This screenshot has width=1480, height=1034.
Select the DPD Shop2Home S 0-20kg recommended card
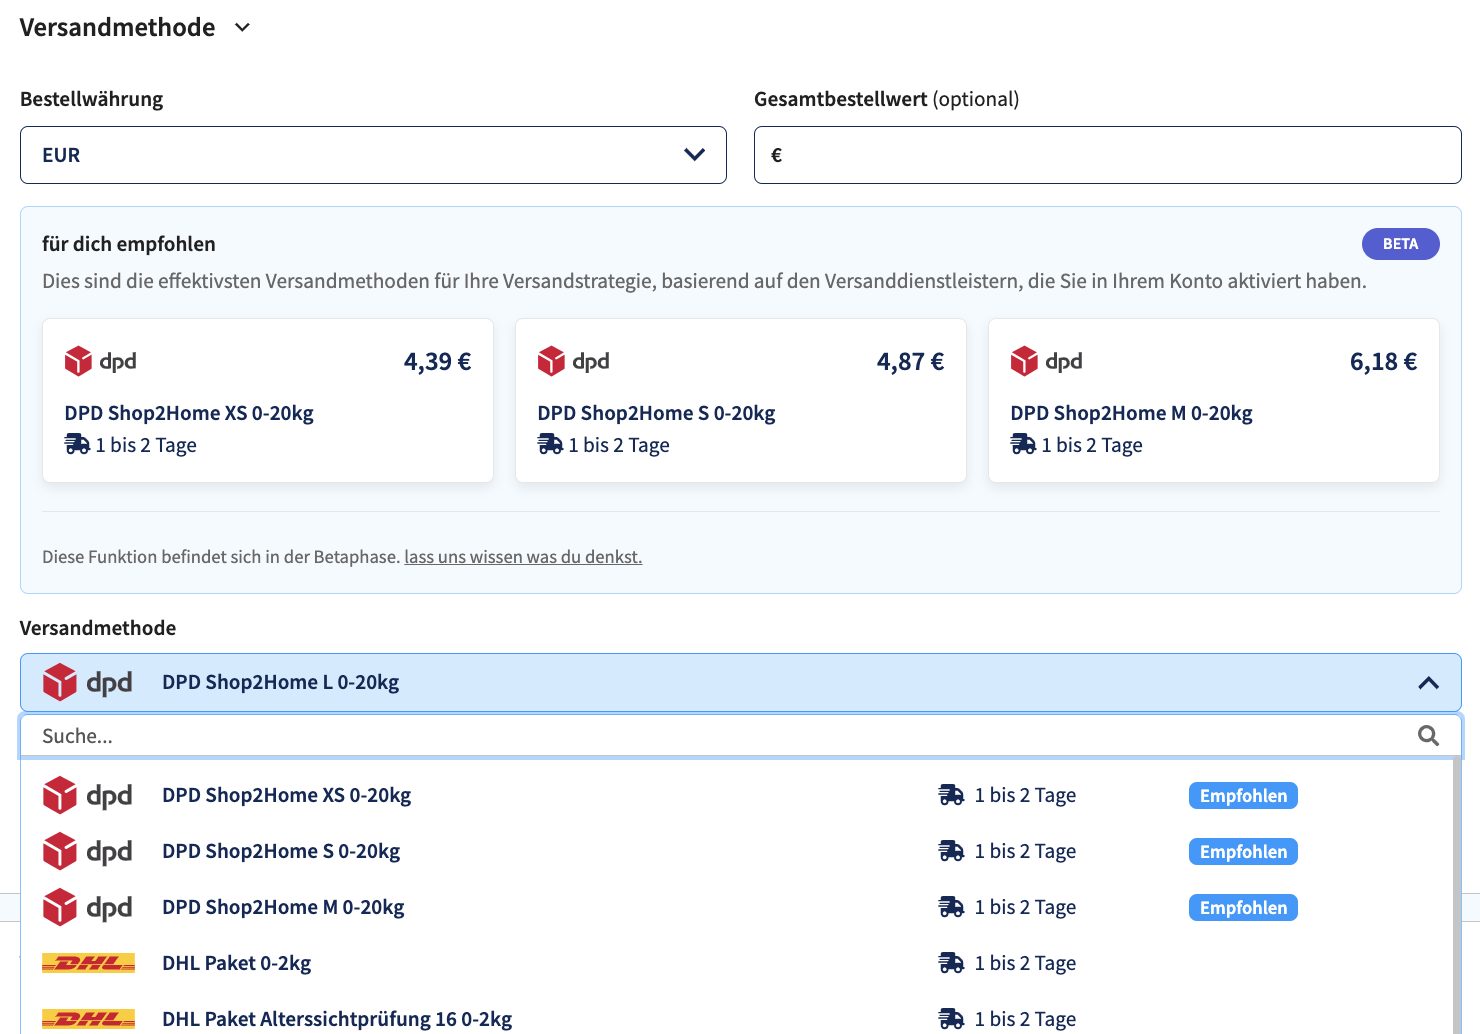pyautogui.click(x=741, y=400)
